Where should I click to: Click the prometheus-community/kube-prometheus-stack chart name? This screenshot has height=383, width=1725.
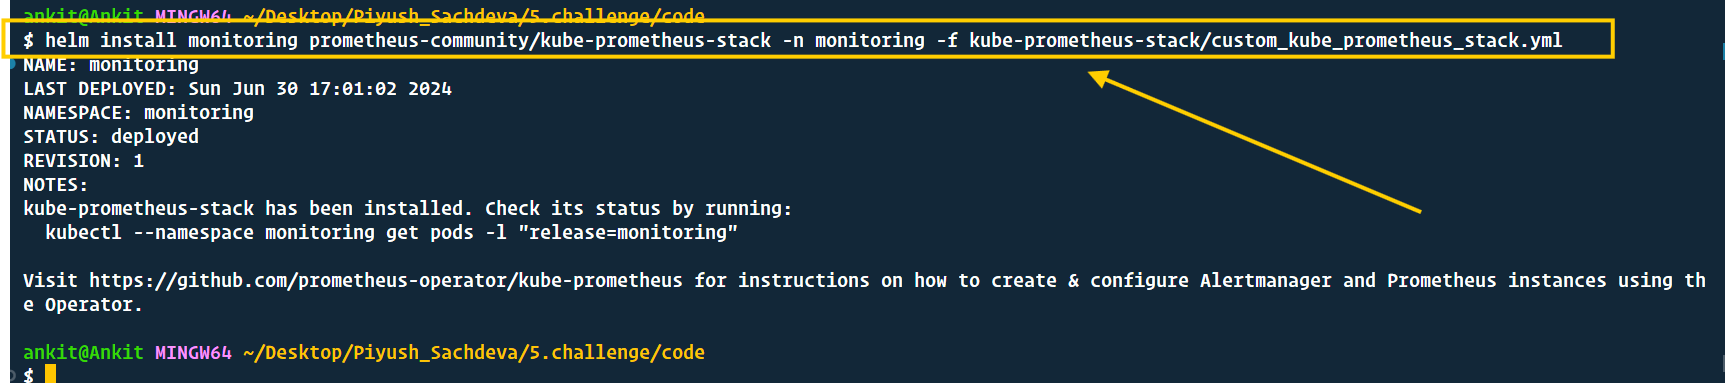tap(540, 41)
